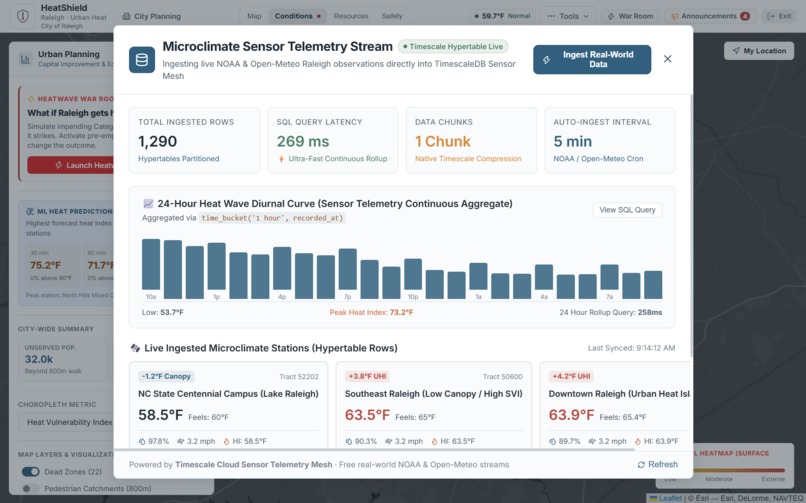The width and height of the screenshot is (806, 503).
Task: Click the modal vertical scrollbar
Action: pyautogui.click(x=690, y=226)
